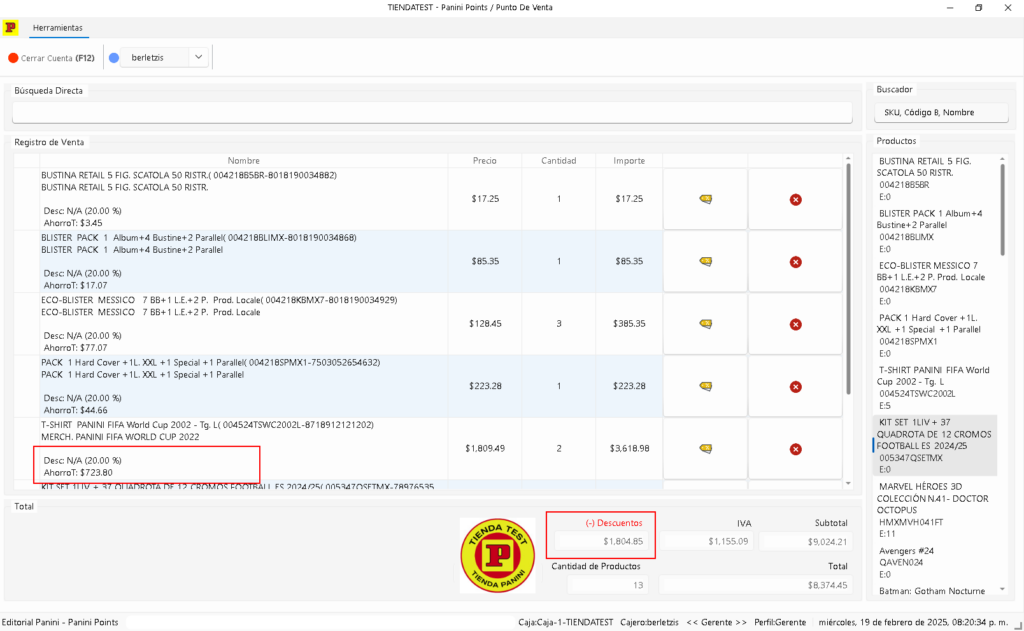This screenshot has width=1024, height=631.
Task: Choose Avengers #24 from product list
Action: coord(935,562)
